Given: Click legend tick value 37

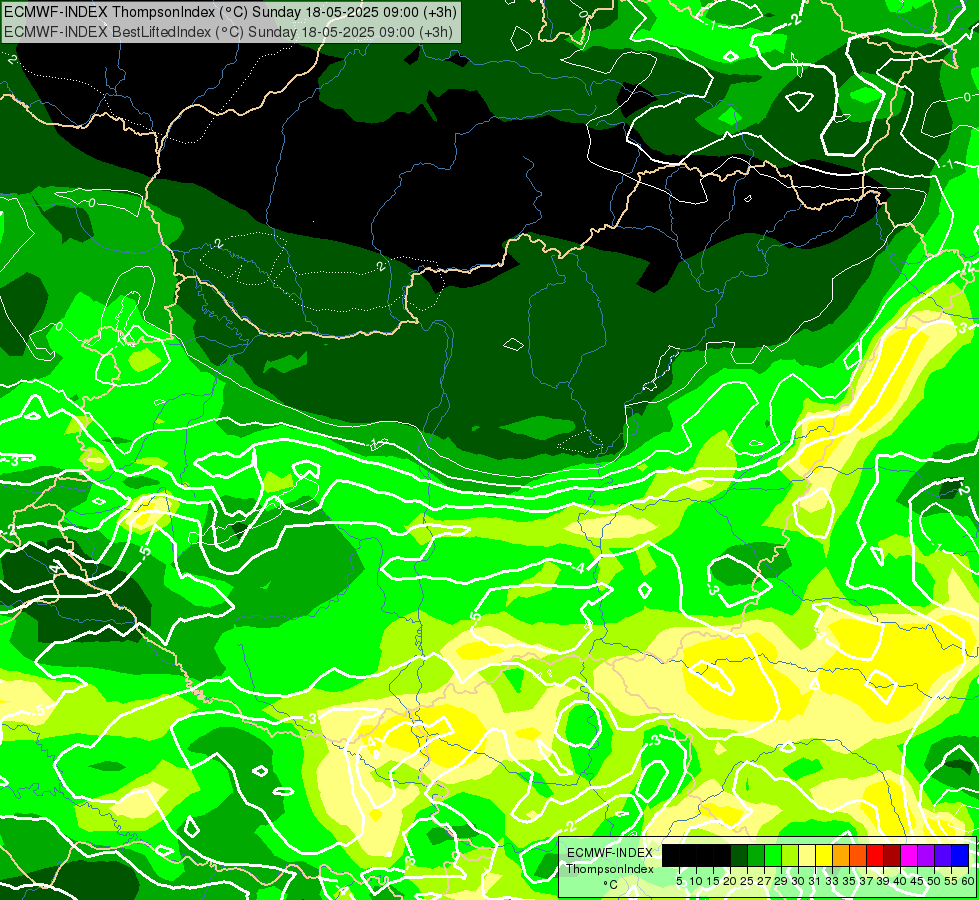Looking at the screenshot, I should (867, 881).
